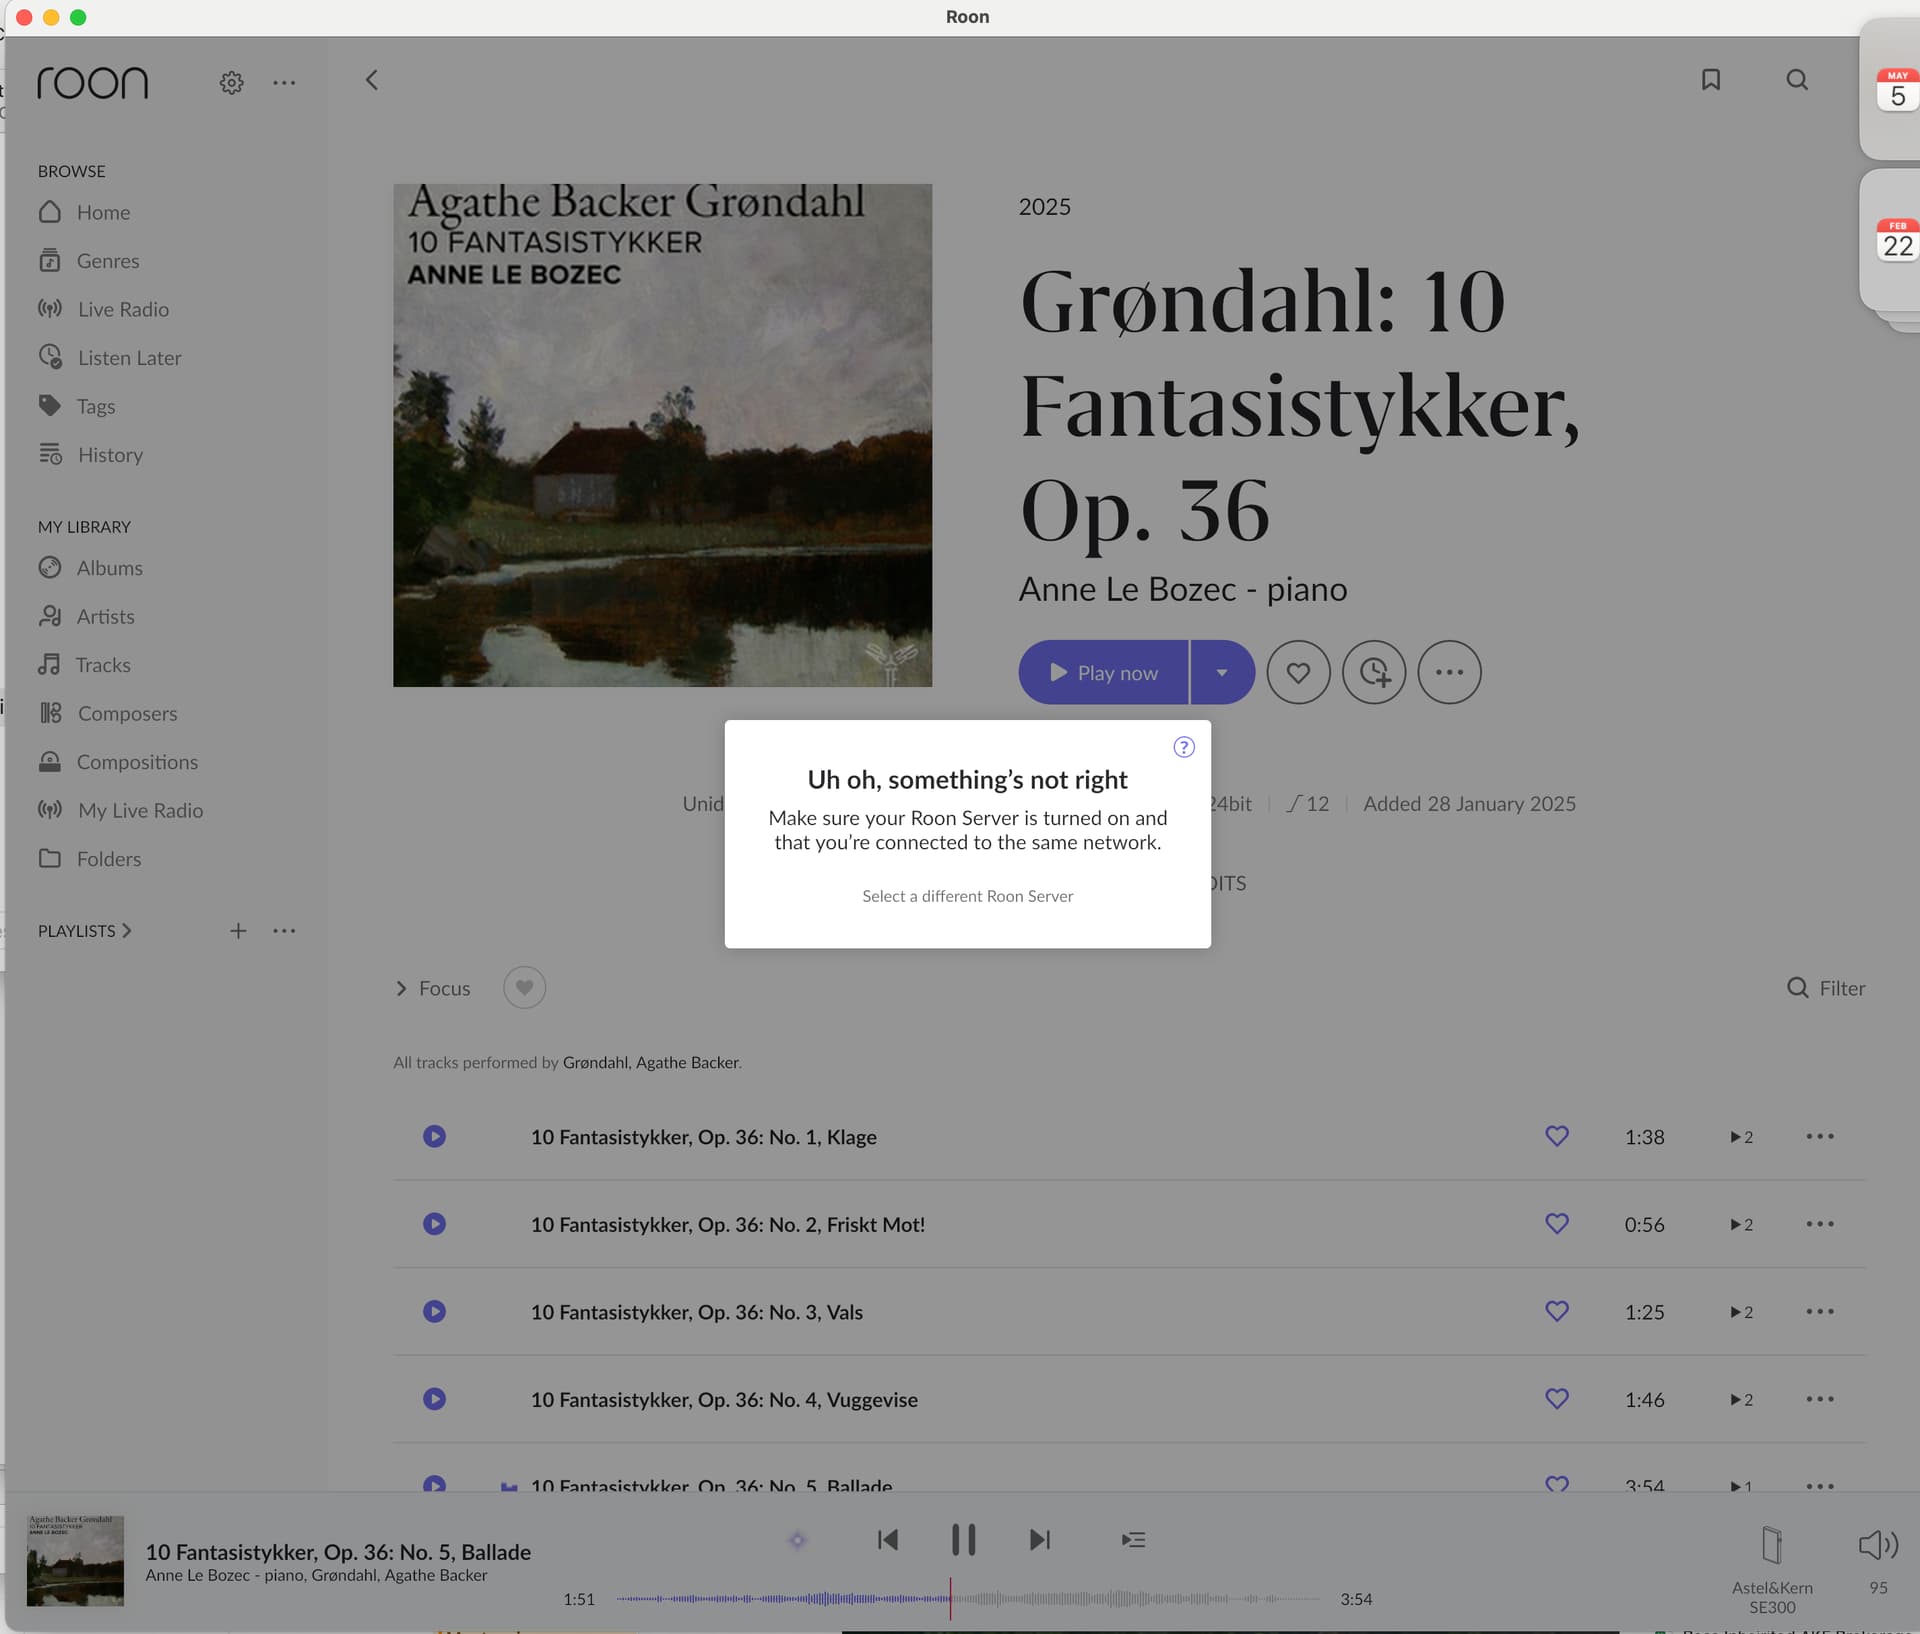Click the Play now button
Image resolution: width=1920 pixels, height=1634 pixels.
pos(1103,672)
